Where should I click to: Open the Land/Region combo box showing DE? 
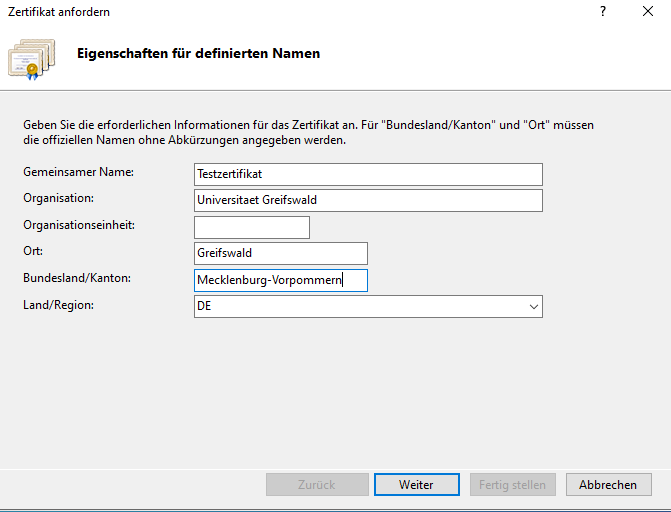tap(360, 307)
